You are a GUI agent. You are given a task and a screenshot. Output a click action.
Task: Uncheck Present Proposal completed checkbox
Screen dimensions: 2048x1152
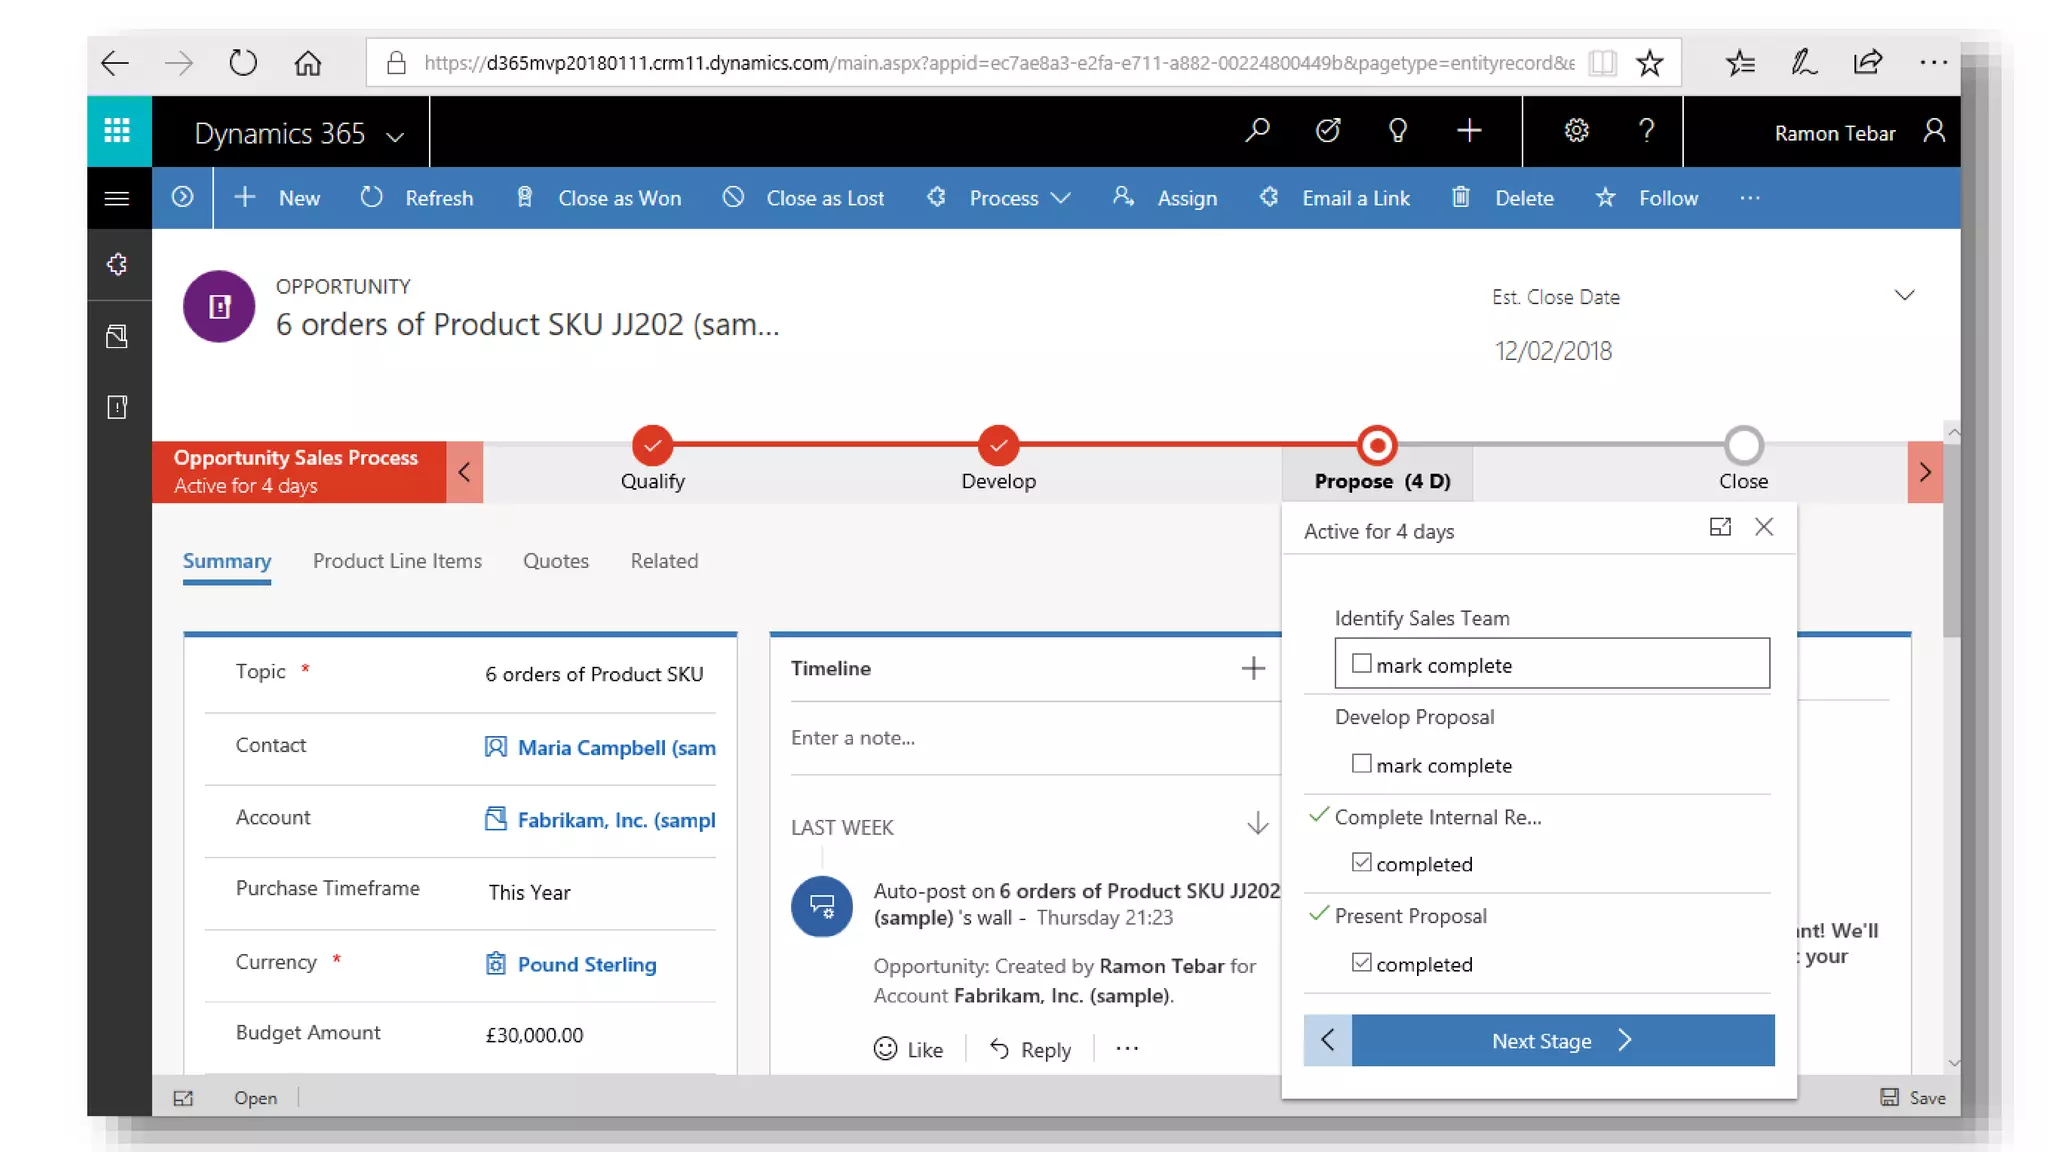(1361, 963)
